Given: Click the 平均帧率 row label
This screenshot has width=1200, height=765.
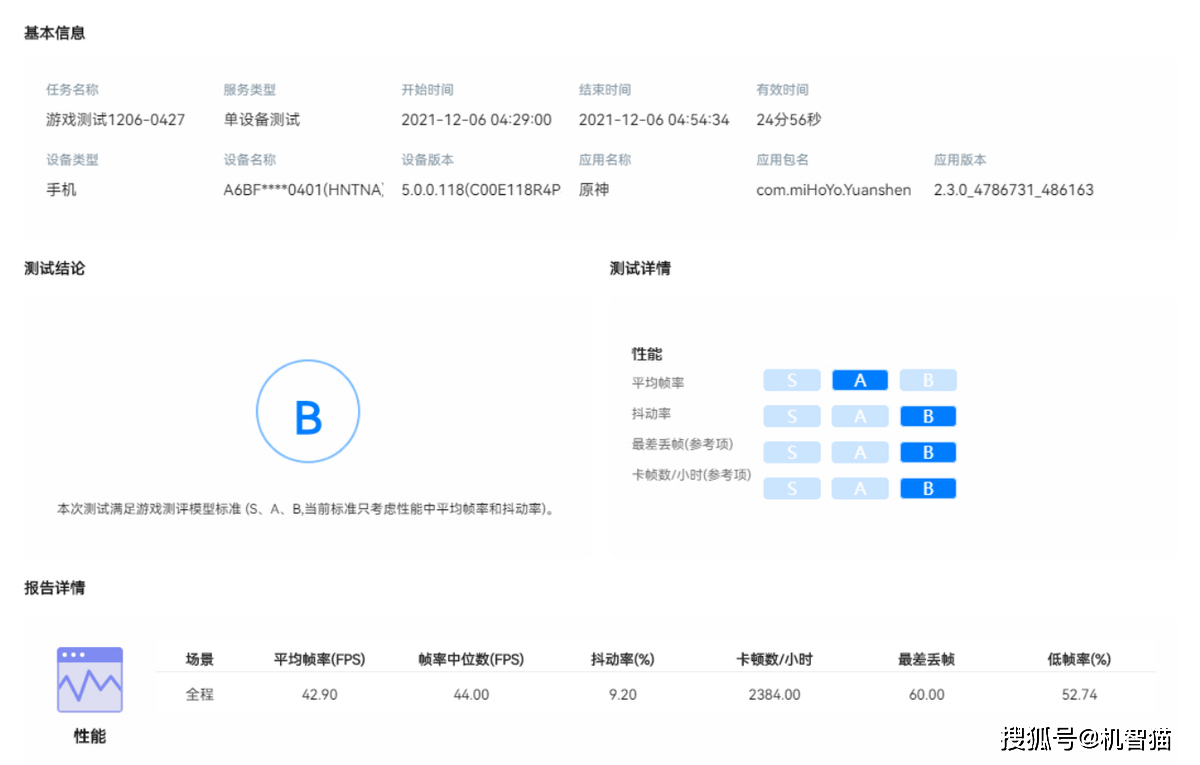Looking at the screenshot, I should tap(658, 383).
